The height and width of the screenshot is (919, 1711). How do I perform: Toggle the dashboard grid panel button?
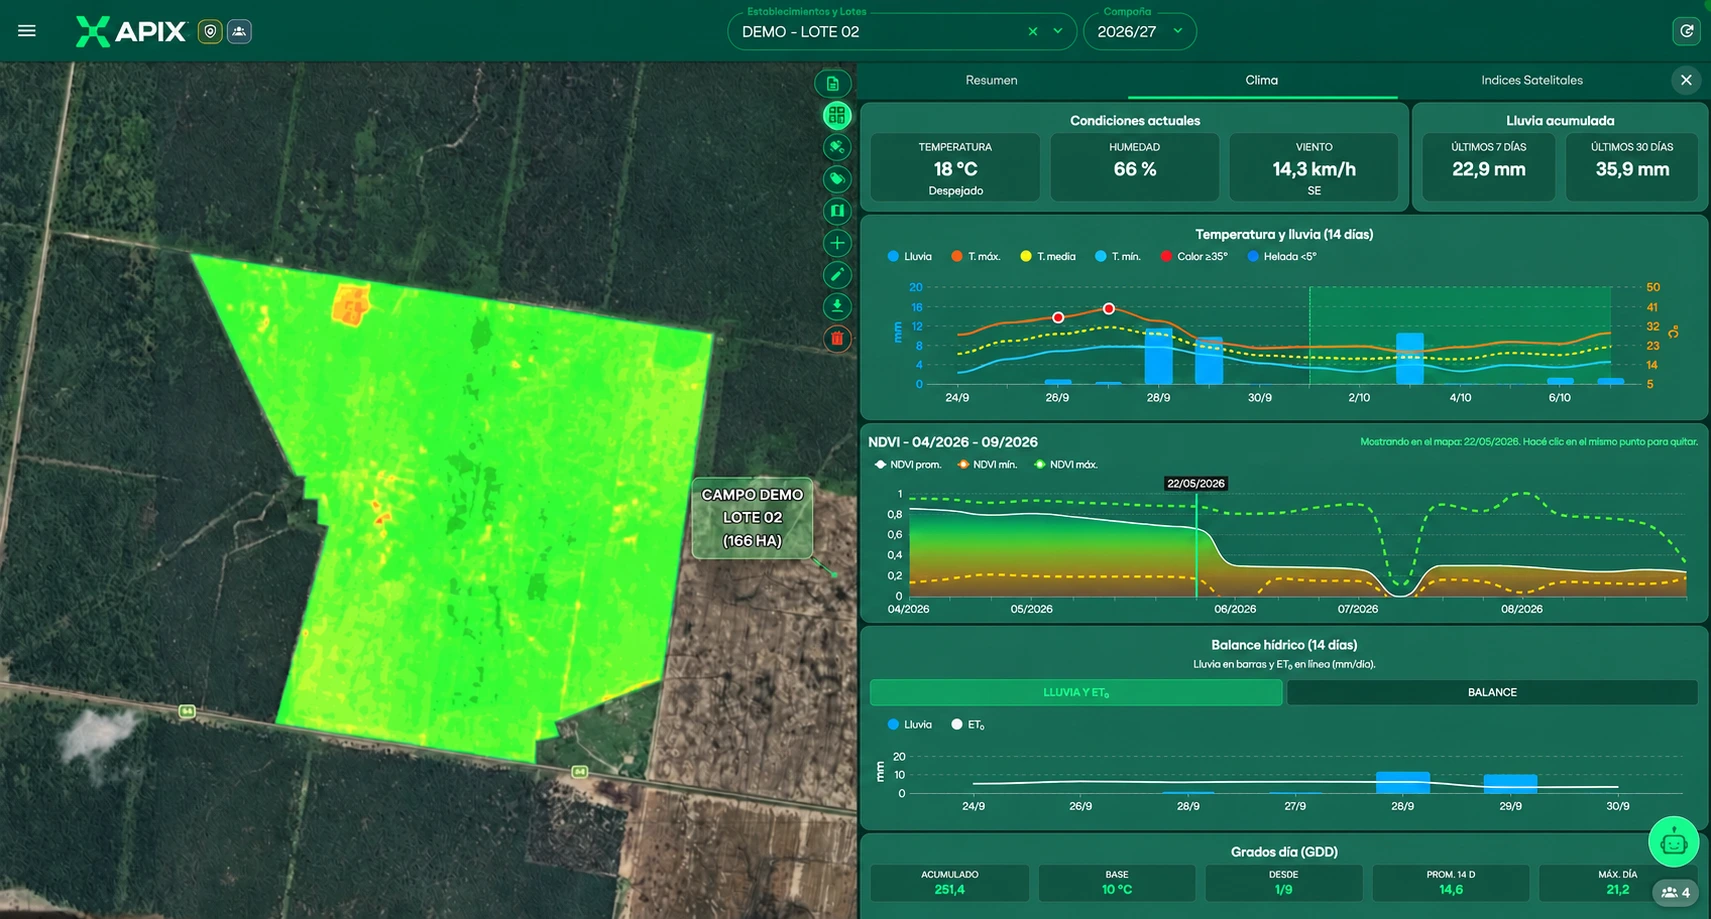tap(837, 115)
